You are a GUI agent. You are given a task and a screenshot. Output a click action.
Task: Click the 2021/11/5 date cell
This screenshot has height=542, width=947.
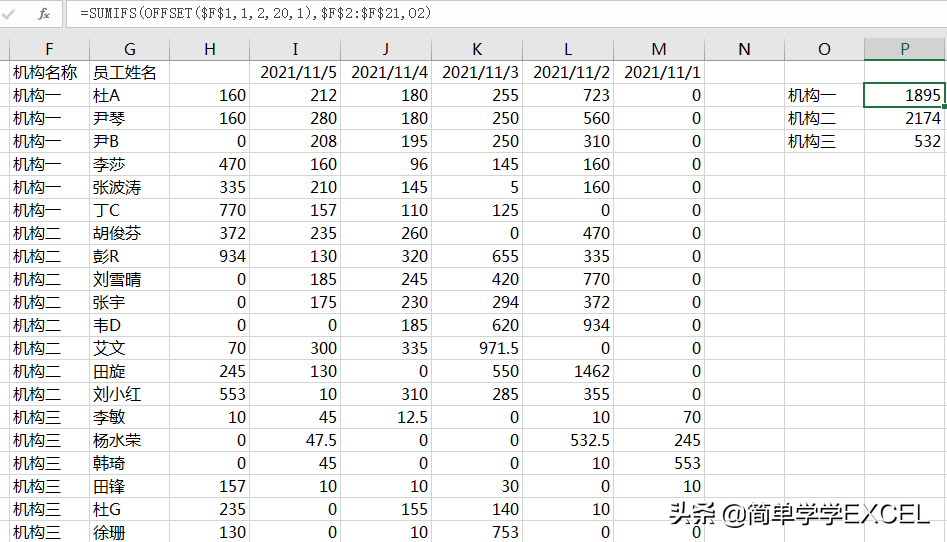[x=295, y=73]
